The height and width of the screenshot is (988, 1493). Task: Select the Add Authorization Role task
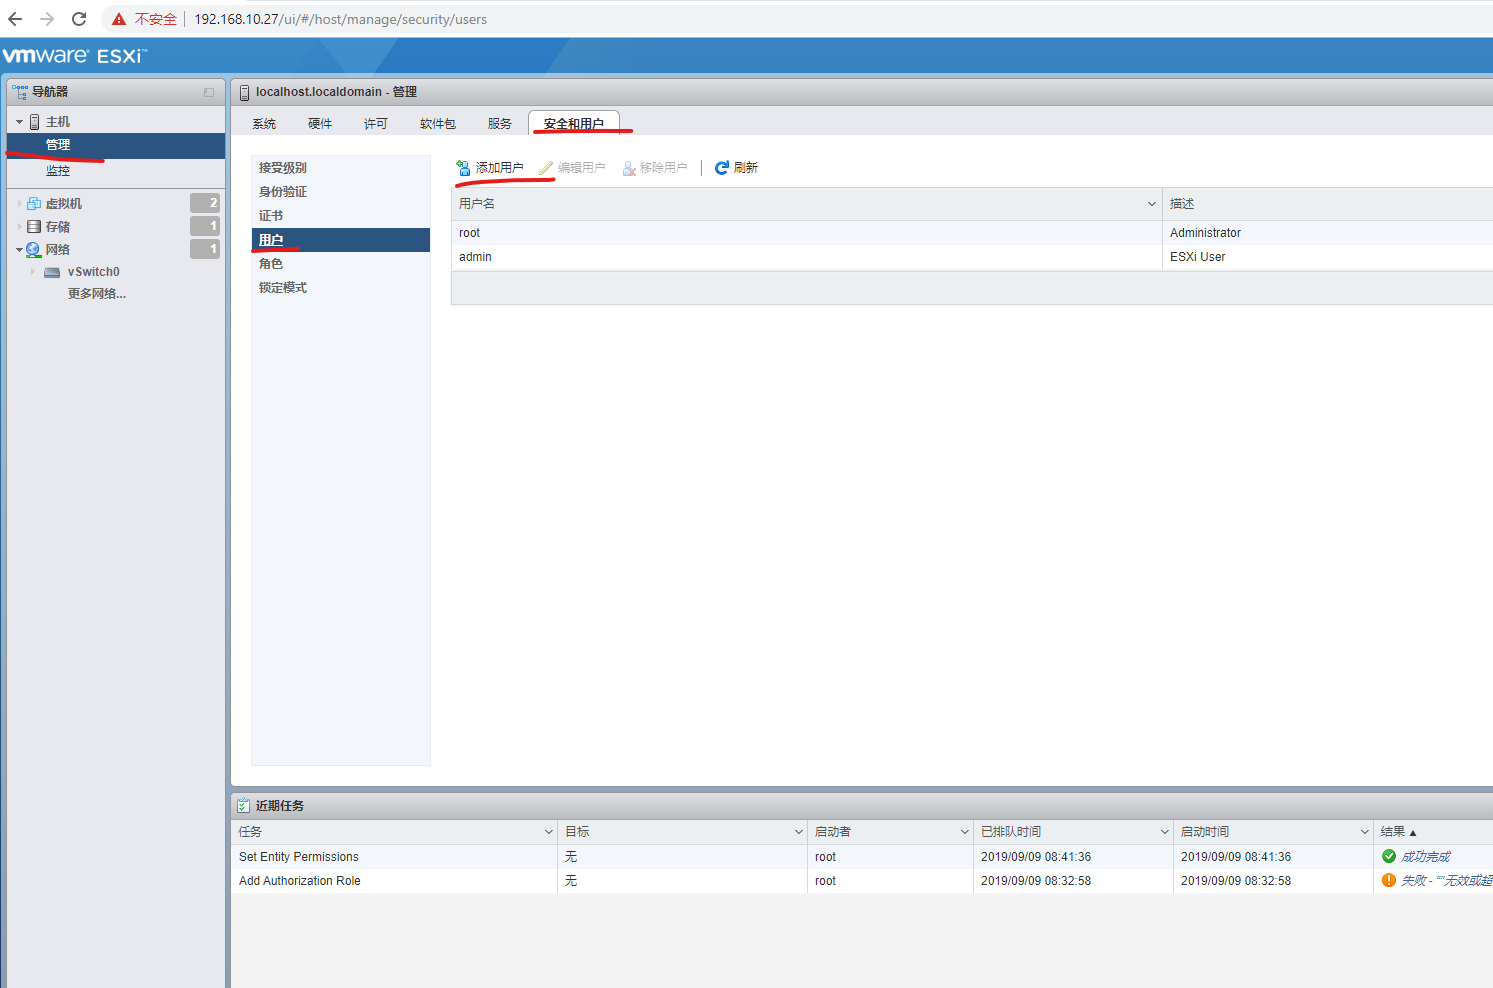click(x=862, y=881)
